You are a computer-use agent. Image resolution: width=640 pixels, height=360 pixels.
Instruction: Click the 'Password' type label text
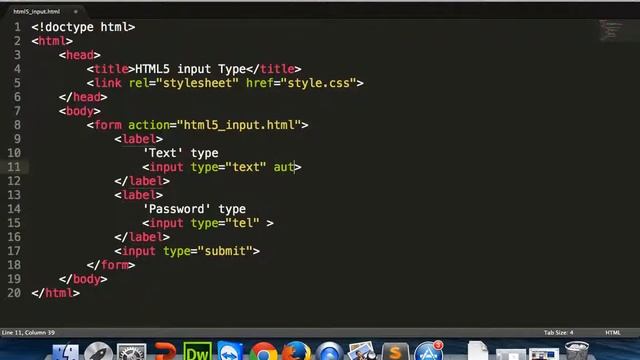194,209
